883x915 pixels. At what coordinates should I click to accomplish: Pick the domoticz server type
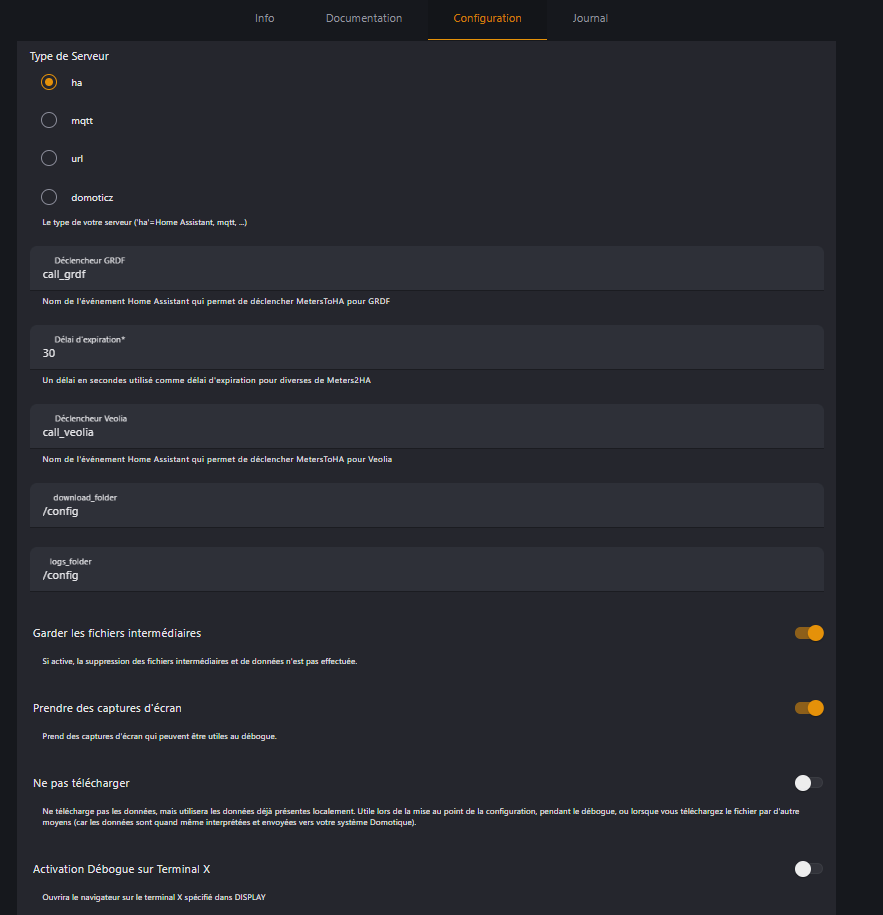49,197
